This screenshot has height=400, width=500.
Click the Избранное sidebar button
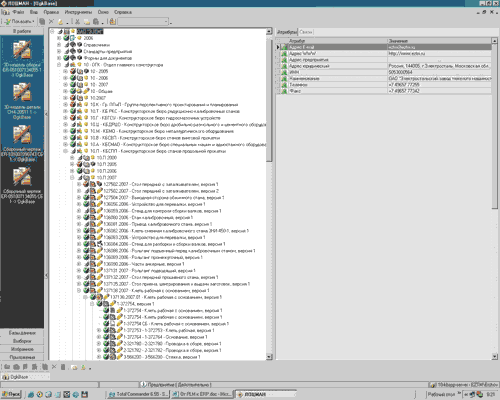22,349
